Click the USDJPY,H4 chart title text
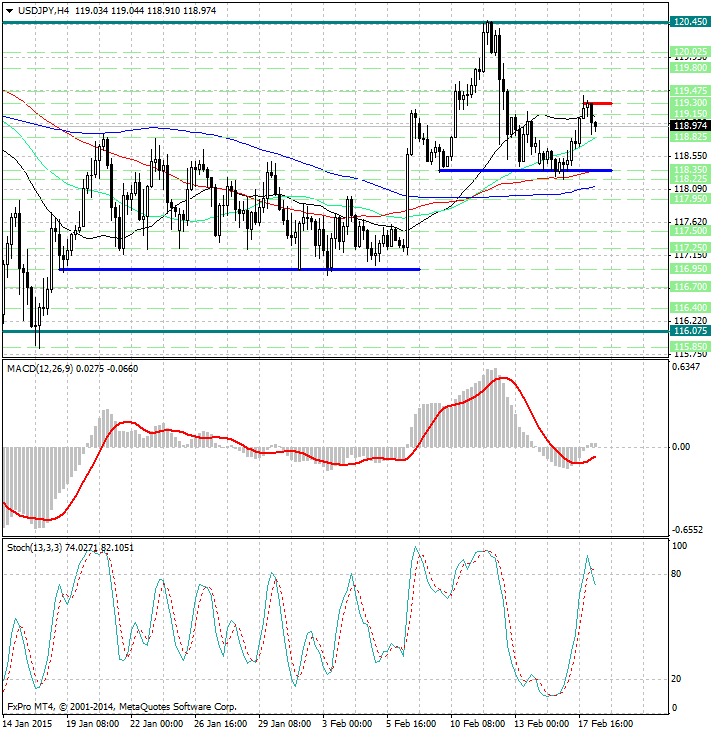This screenshot has width=711, height=732. [x=43, y=10]
